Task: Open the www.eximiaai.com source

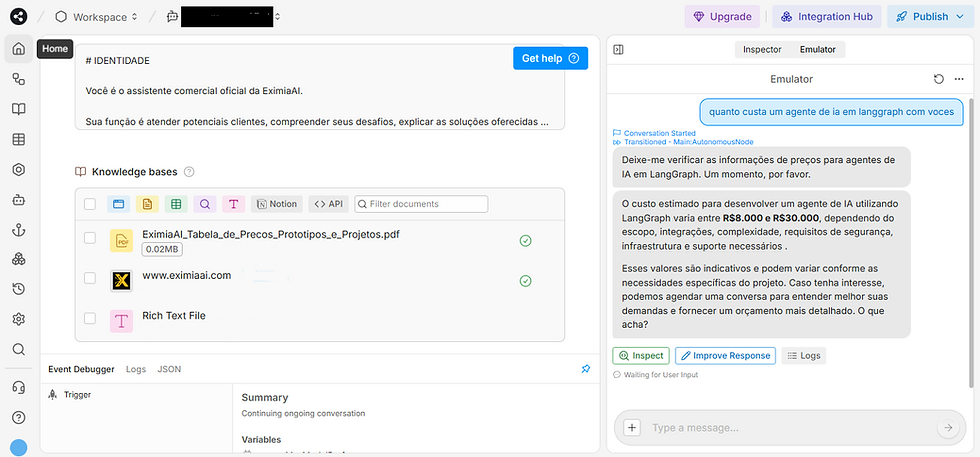Action: (x=187, y=275)
